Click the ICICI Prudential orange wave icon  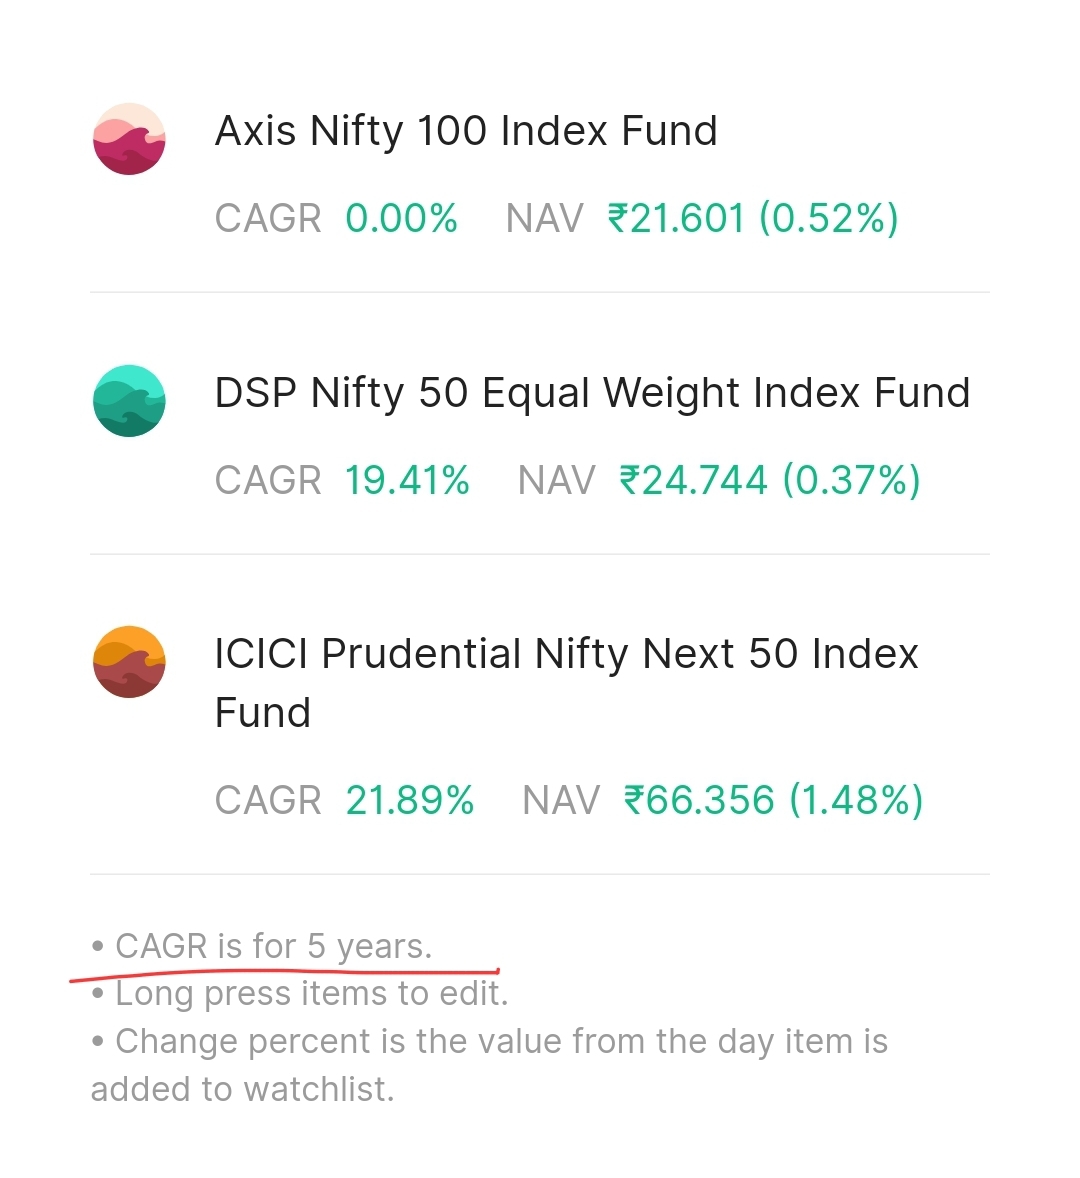tap(129, 662)
